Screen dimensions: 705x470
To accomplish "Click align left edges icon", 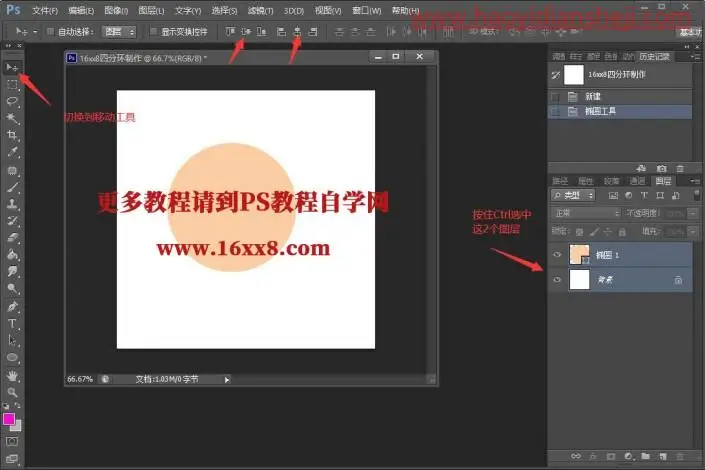I will pyautogui.click(x=281, y=31).
